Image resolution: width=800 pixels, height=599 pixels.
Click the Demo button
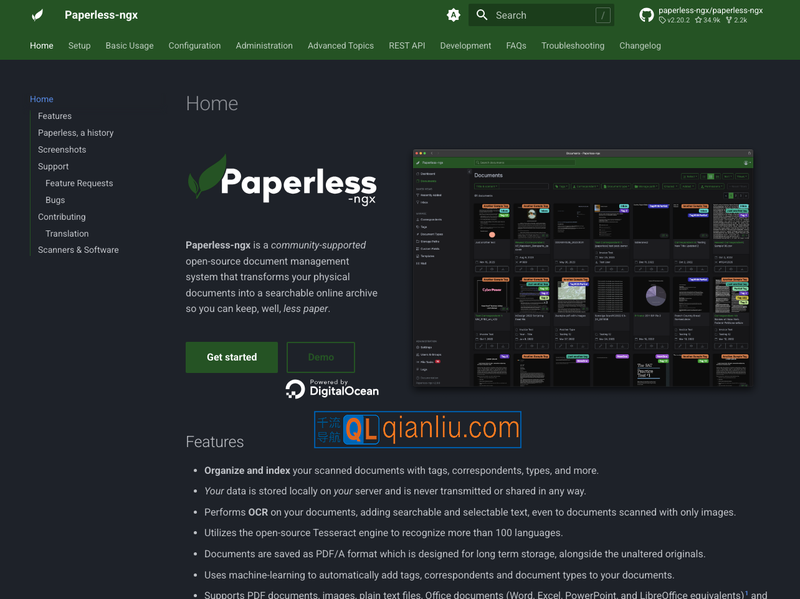pos(321,357)
